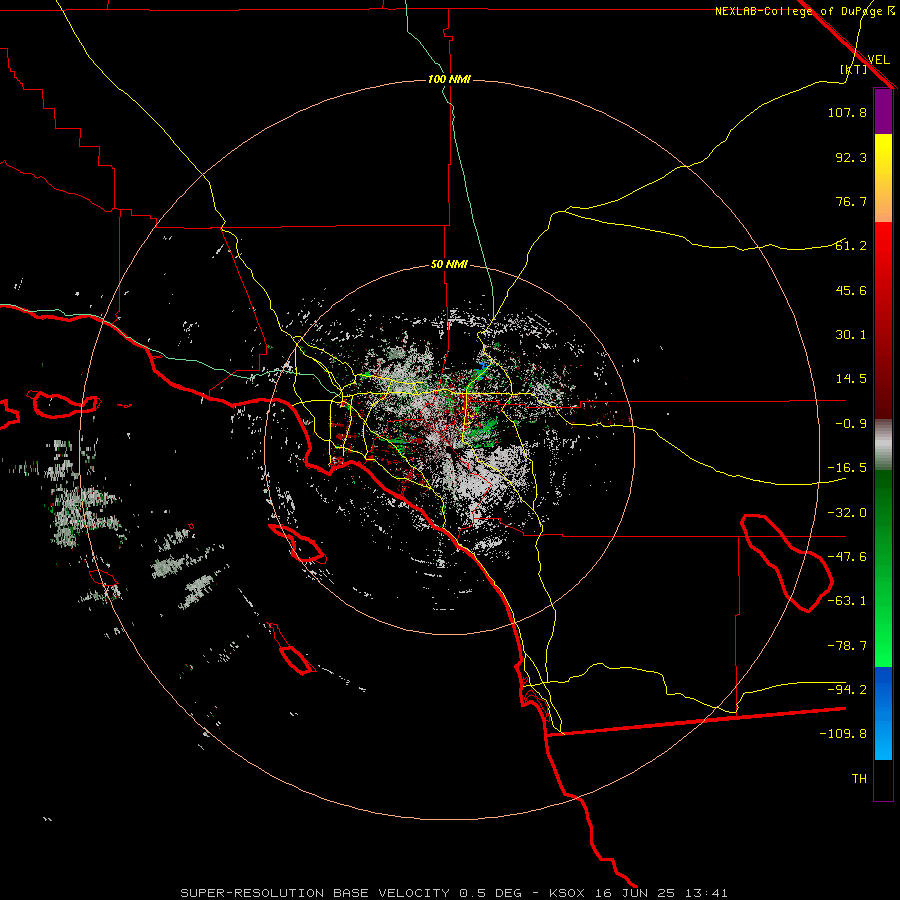
Task: Click the -63.1 value on the velocity scale
Action: pyautogui.click(x=847, y=601)
